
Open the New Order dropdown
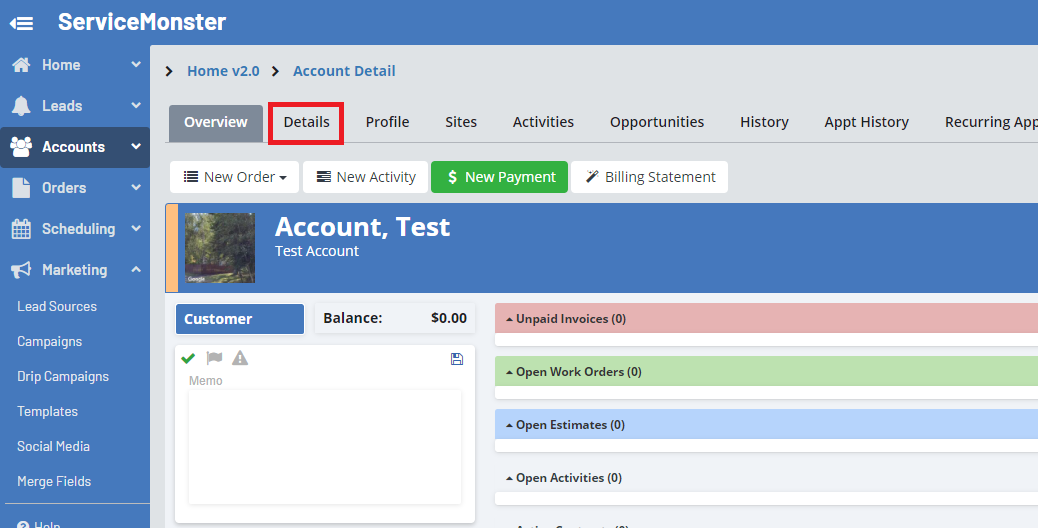[235, 177]
